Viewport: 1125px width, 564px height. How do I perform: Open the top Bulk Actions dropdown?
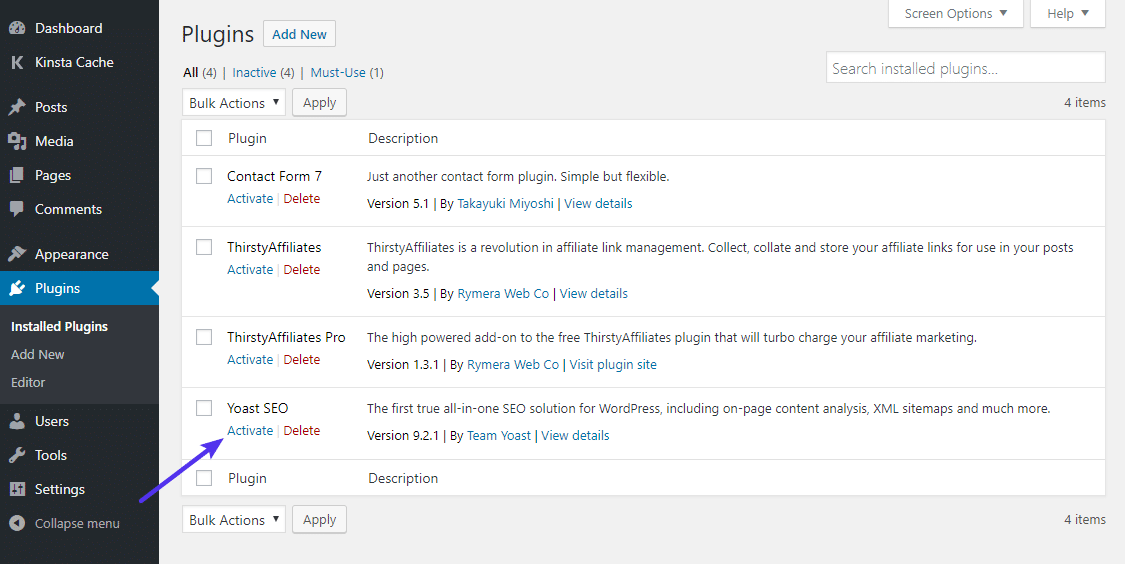pos(233,103)
